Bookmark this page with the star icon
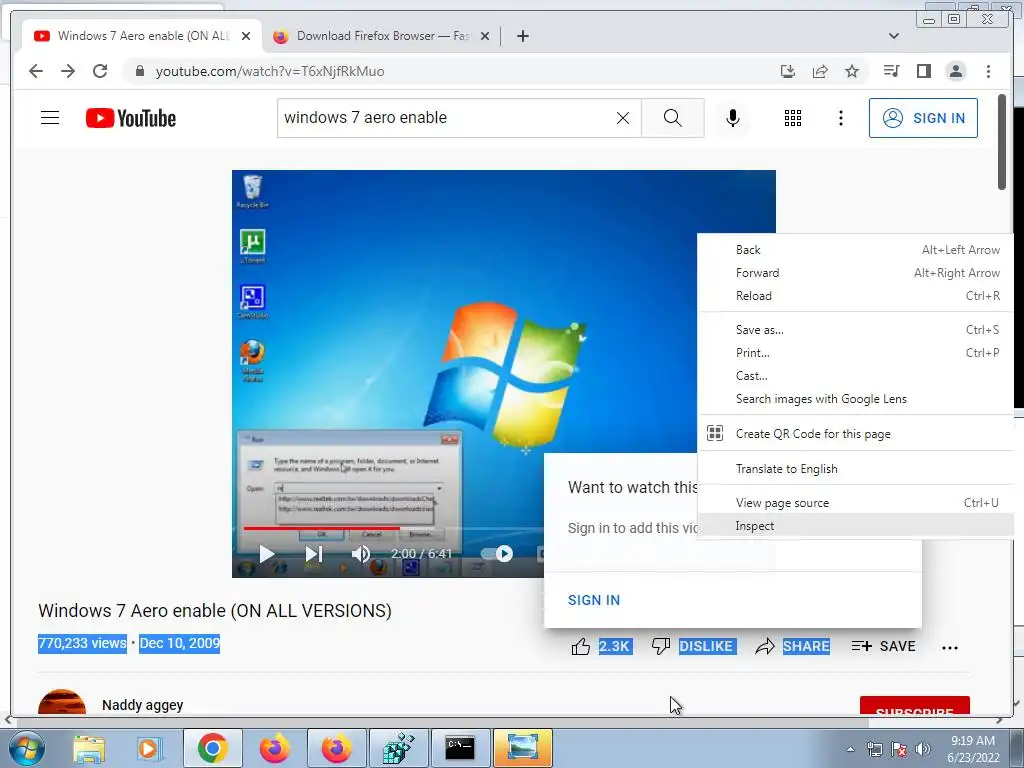 point(852,71)
